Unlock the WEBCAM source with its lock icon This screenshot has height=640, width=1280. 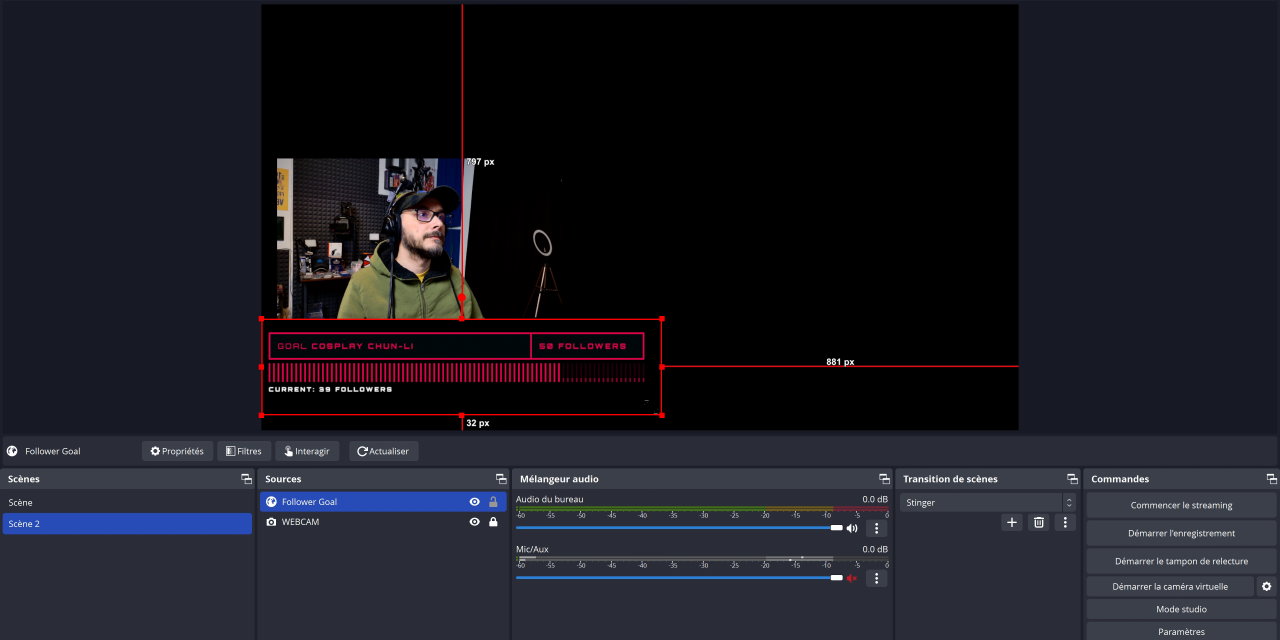point(493,522)
